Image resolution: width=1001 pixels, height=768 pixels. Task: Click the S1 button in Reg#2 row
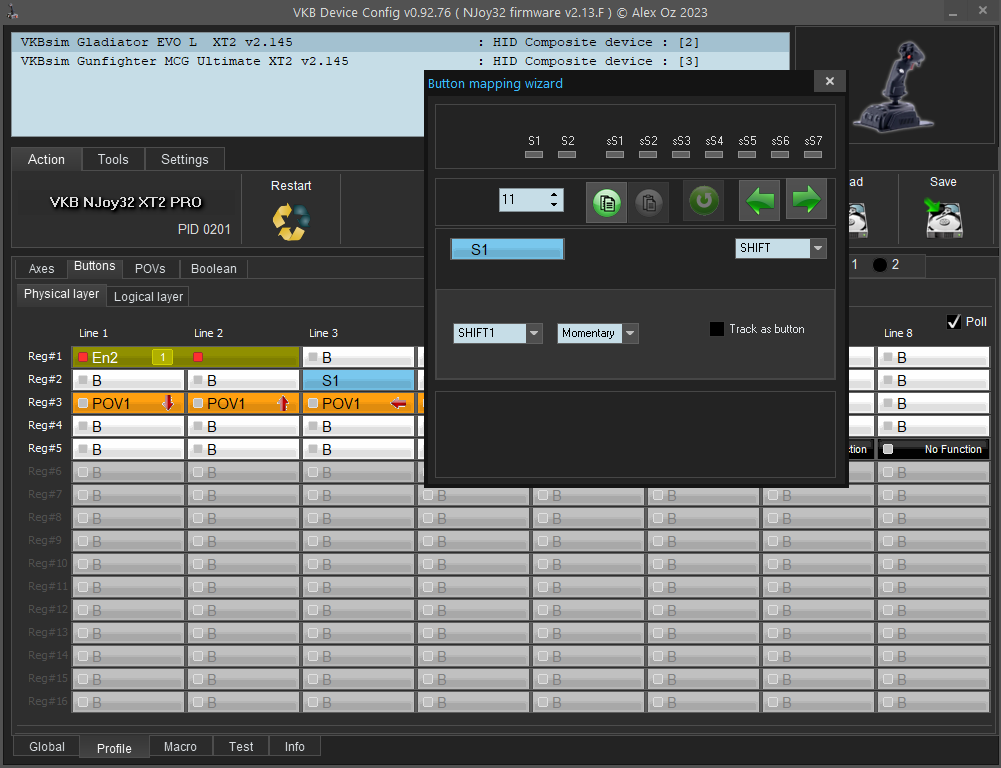point(358,380)
